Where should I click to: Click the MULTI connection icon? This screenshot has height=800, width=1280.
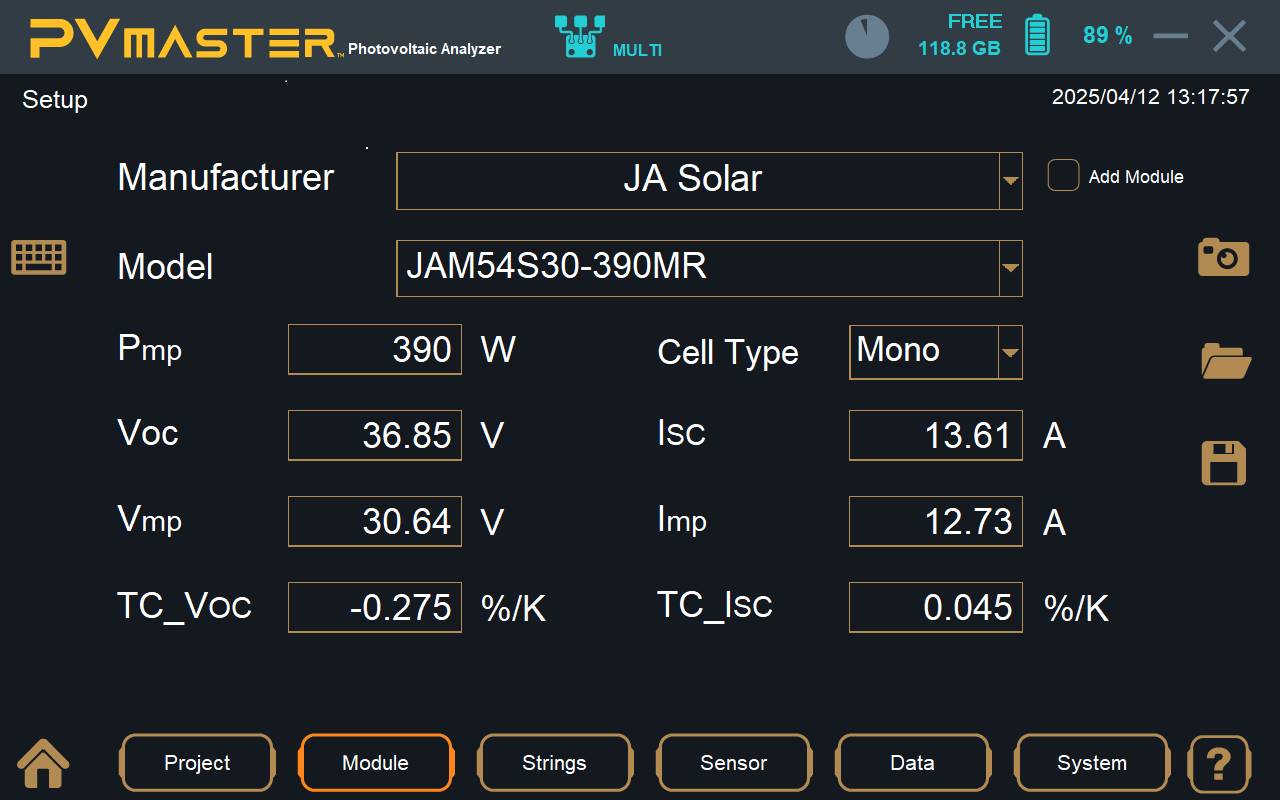click(580, 36)
